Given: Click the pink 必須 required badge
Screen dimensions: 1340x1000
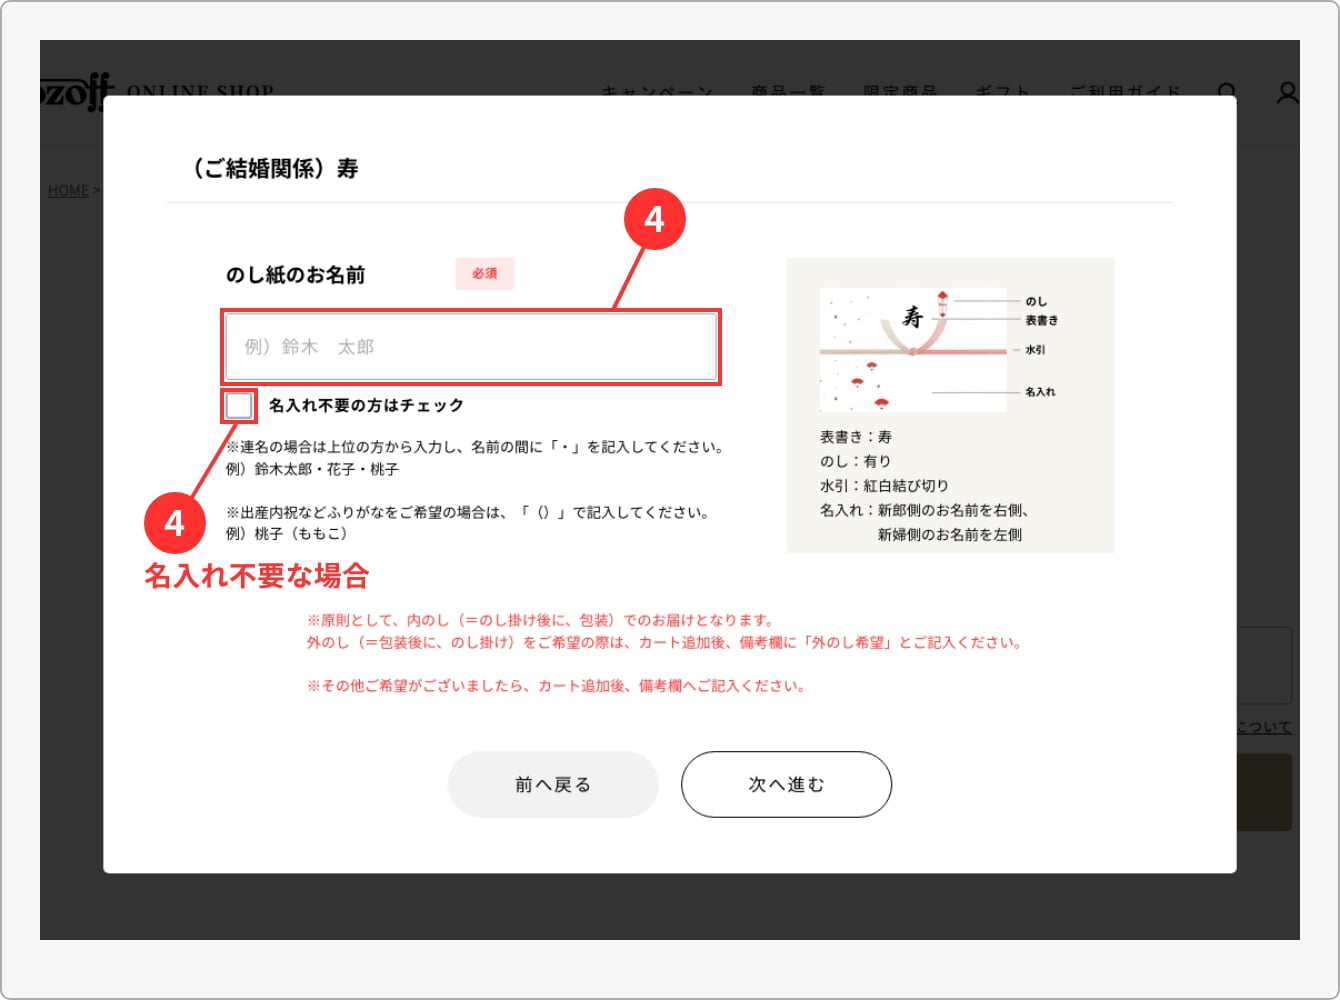Looking at the screenshot, I should (x=485, y=274).
